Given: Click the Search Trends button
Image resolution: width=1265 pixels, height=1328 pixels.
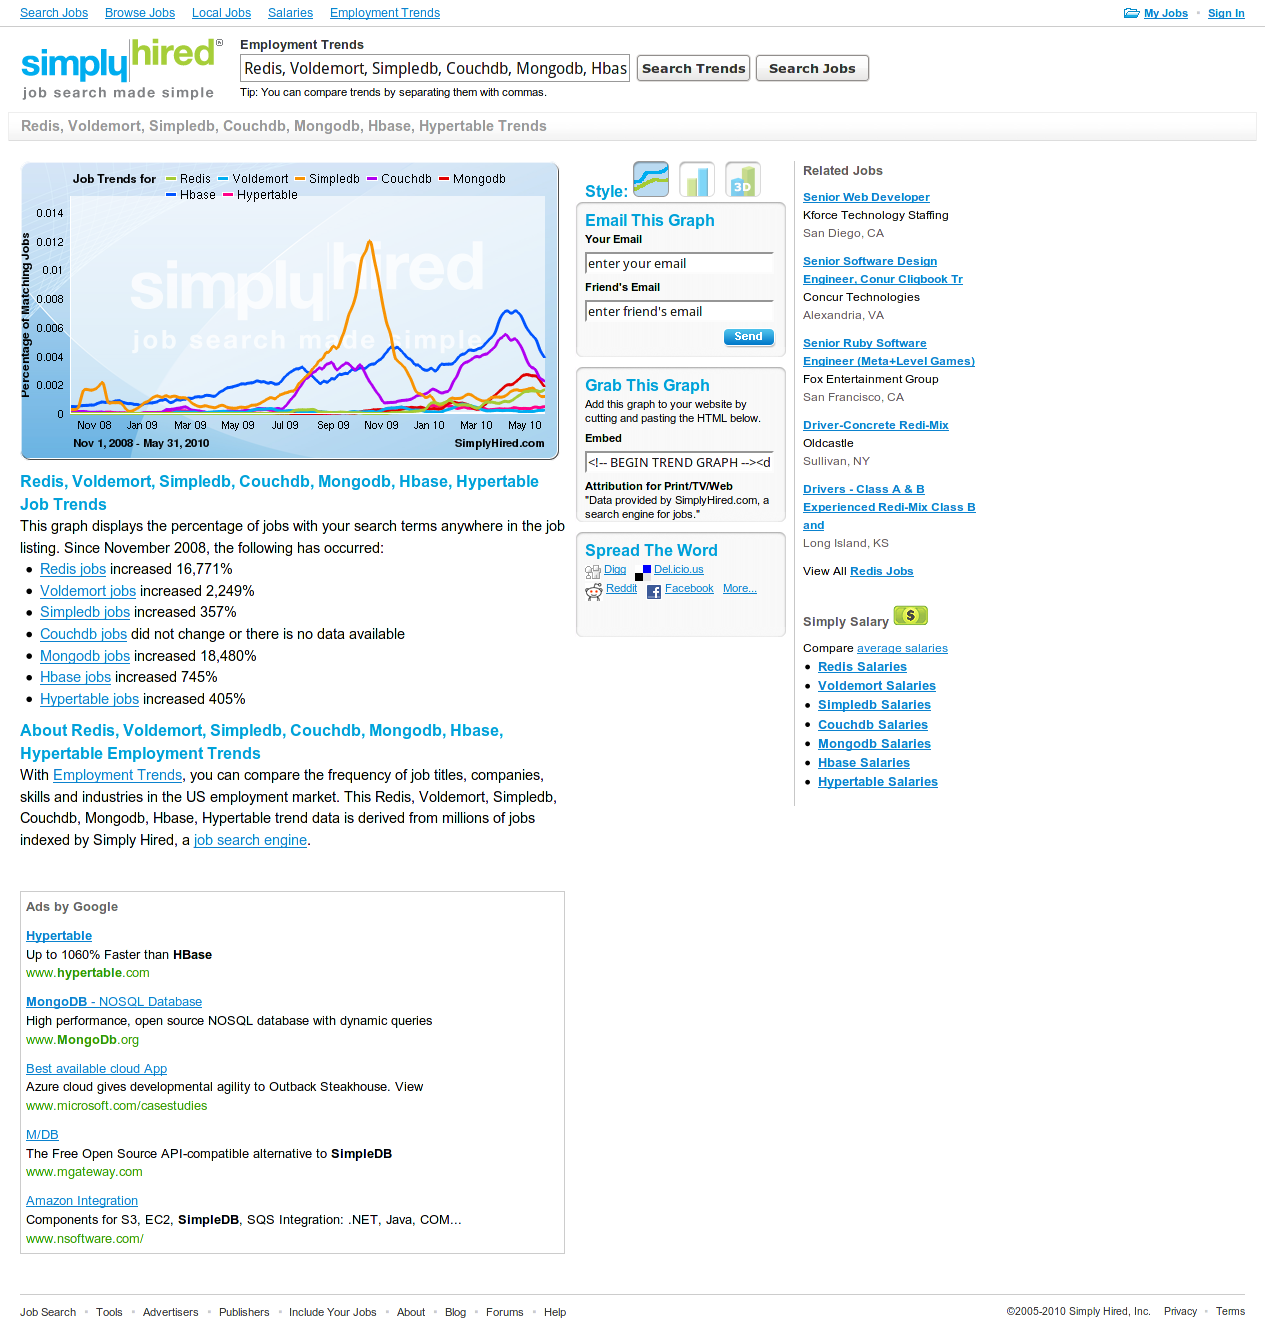Looking at the screenshot, I should point(694,68).
